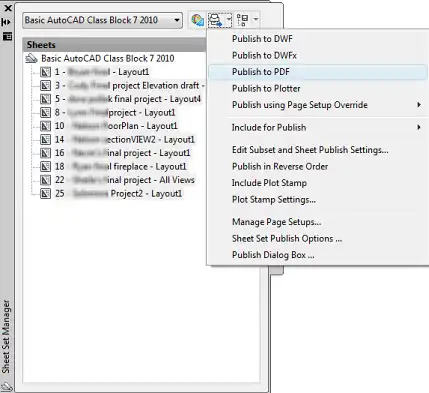The image size is (429, 393).
Task: Click the sheet set root node icon
Action: 31,59
